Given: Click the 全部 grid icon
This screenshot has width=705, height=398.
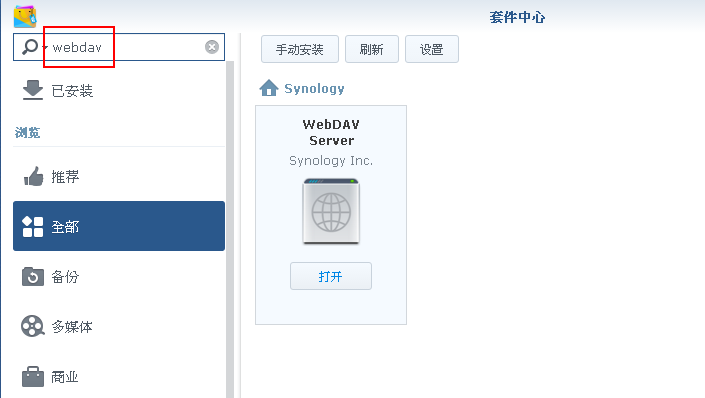Looking at the screenshot, I should click(33, 226).
